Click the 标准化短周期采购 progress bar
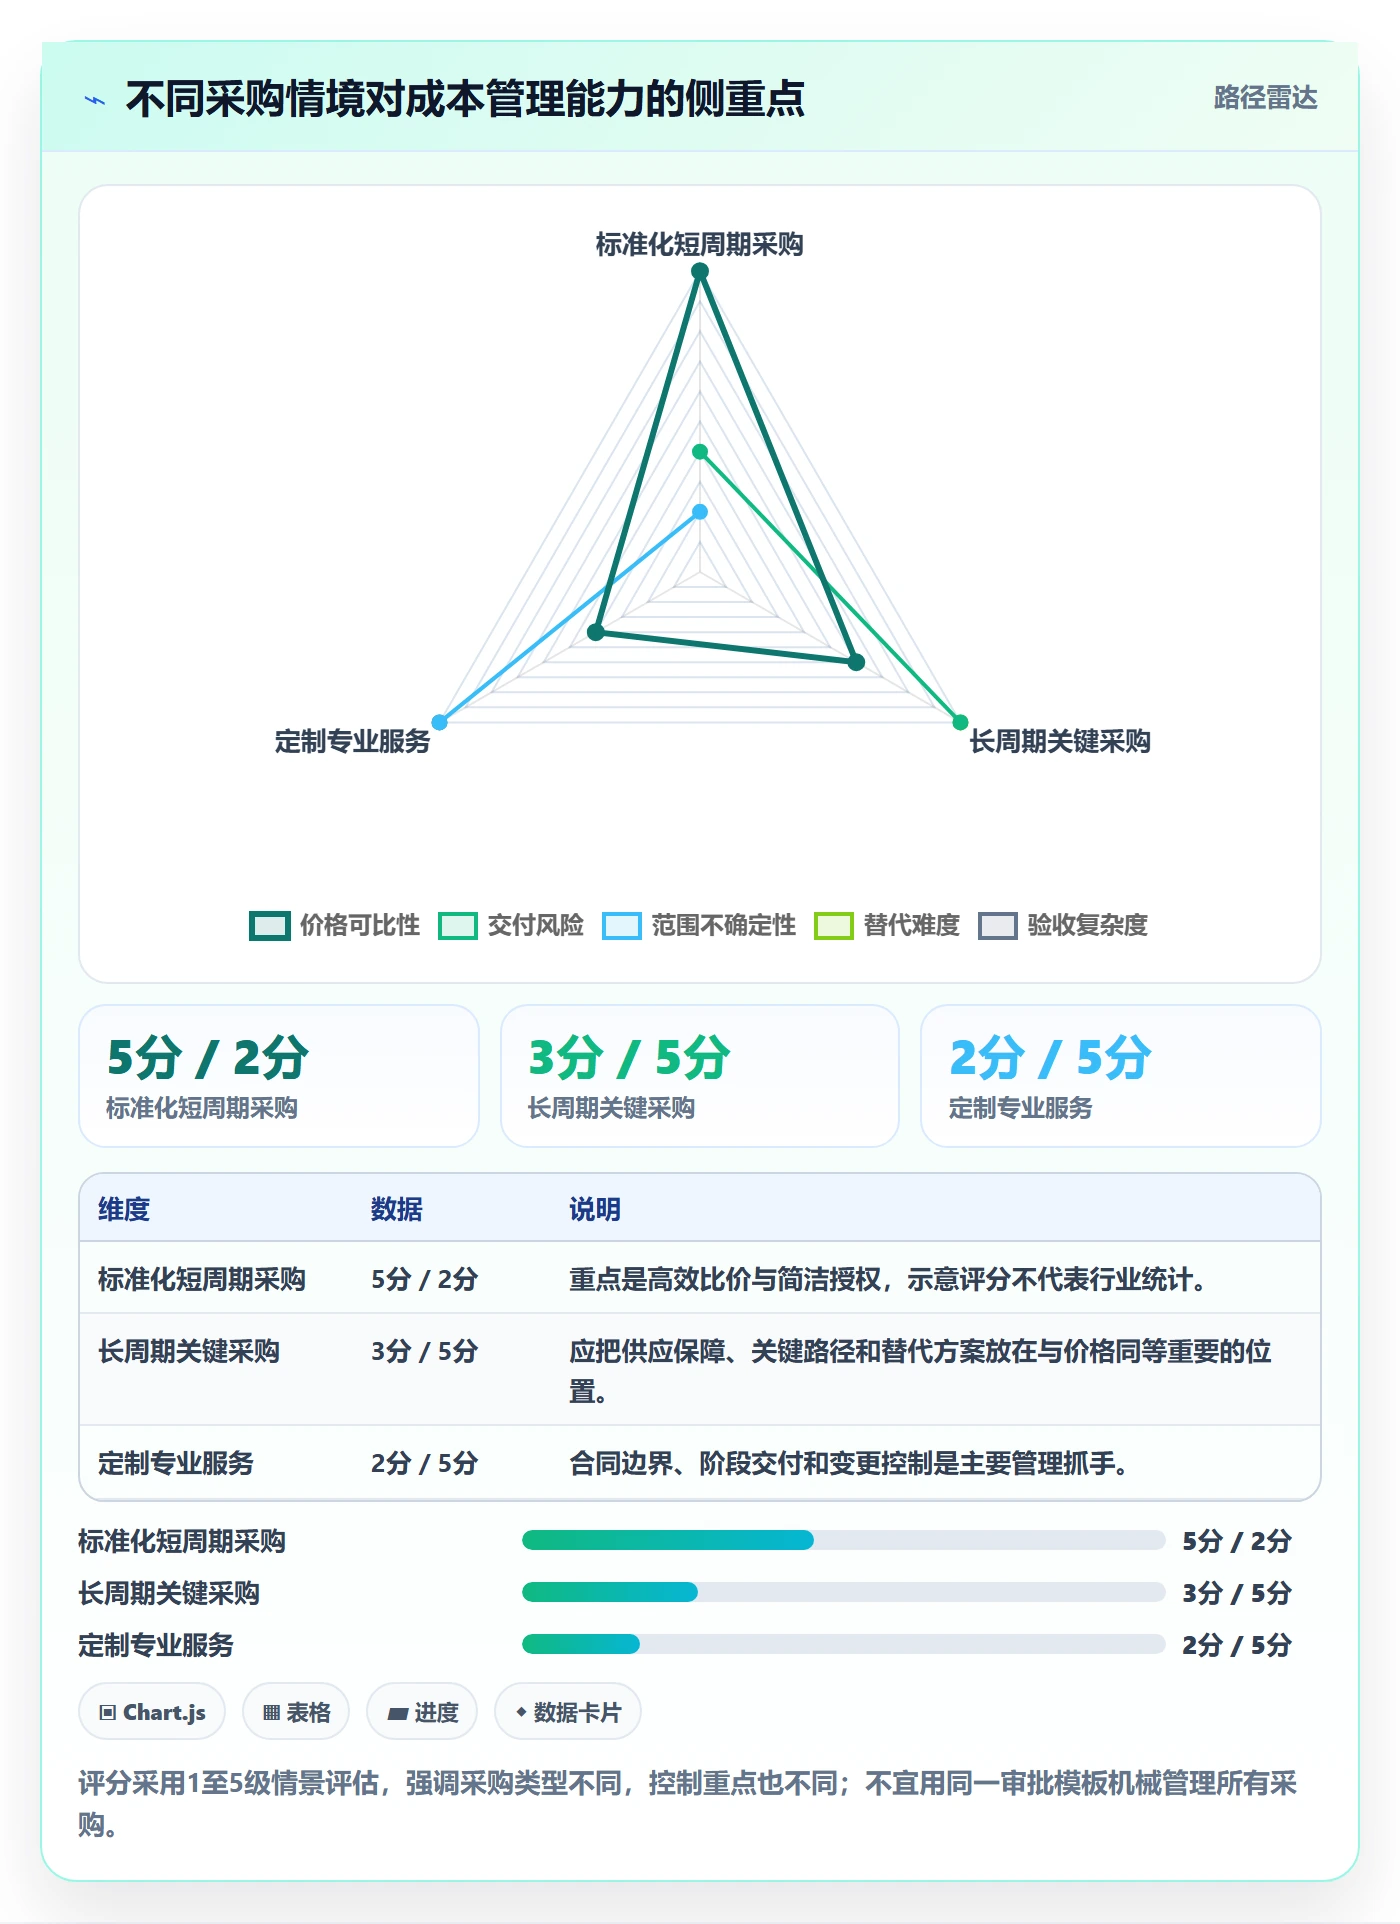The image size is (1400, 1924). pos(844,1540)
